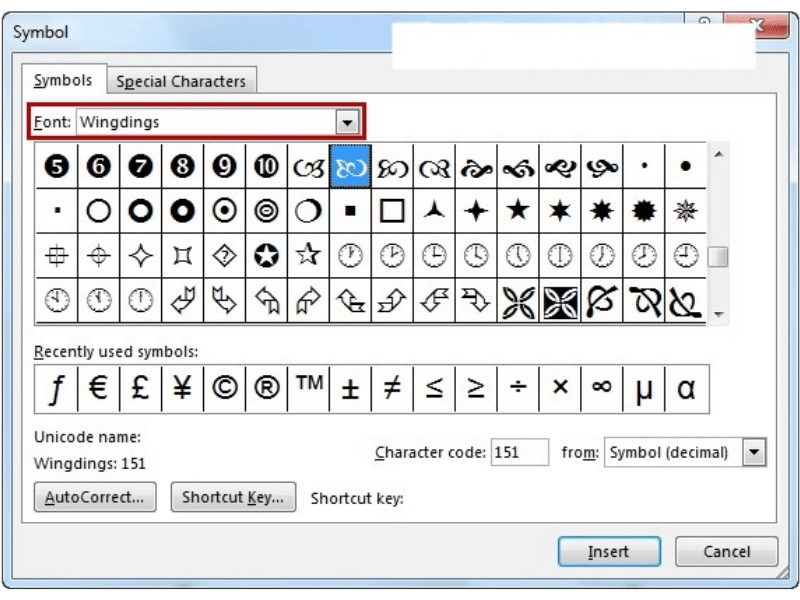Select the four-pointed black star symbol

[x=476, y=211]
